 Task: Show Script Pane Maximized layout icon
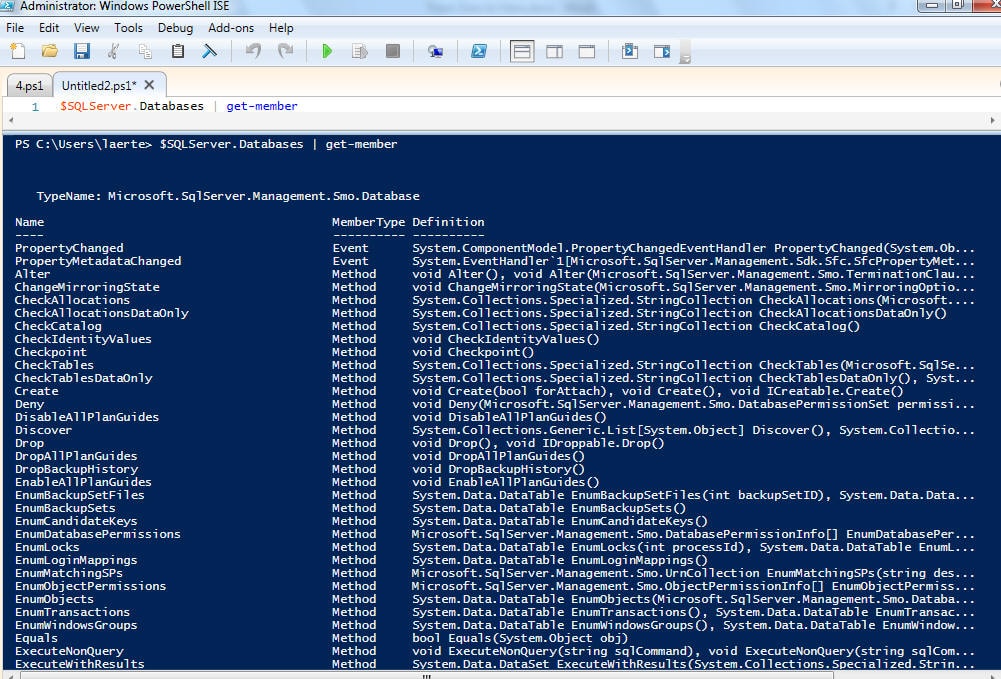[586, 51]
